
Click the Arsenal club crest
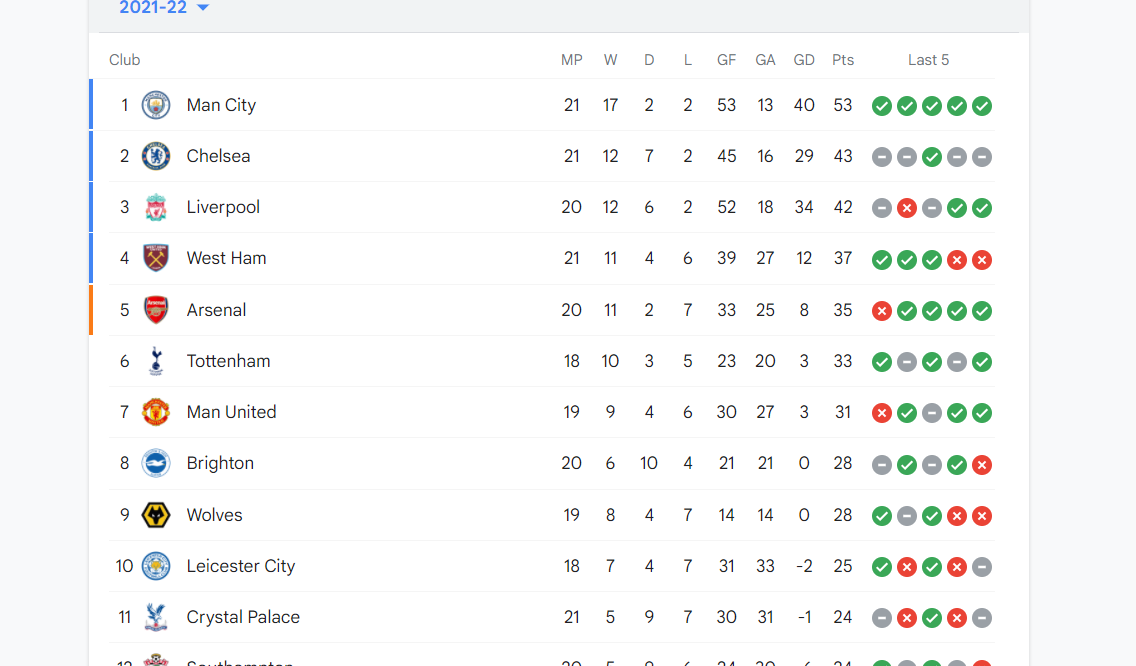pos(156,310)
